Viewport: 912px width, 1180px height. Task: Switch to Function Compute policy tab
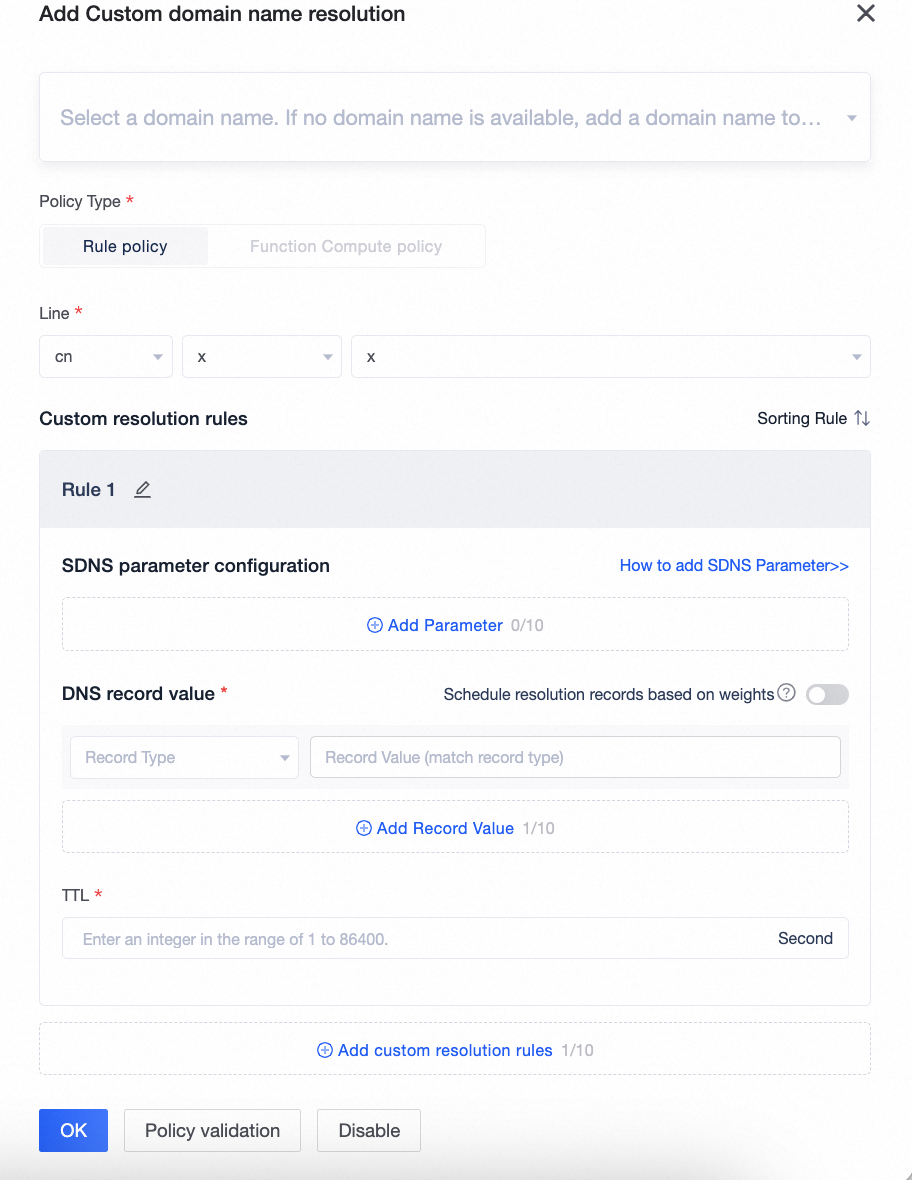point(346,246)
